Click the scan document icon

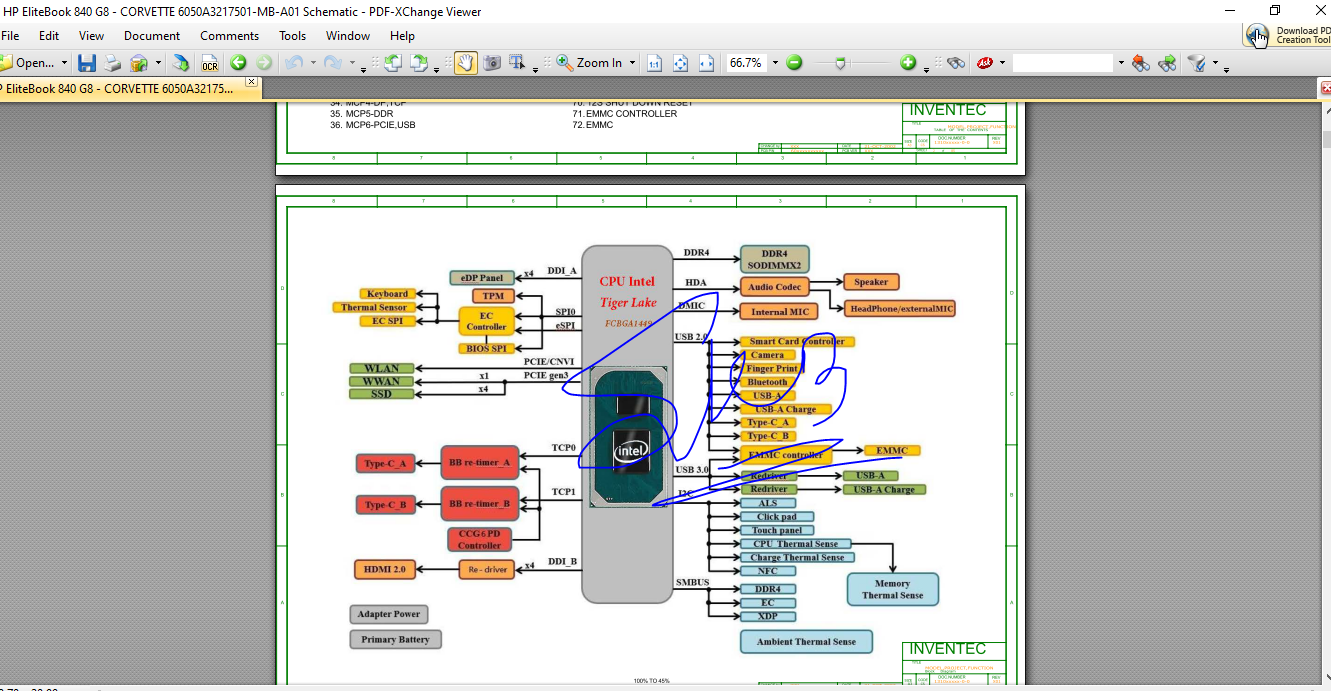pos(181,63)
